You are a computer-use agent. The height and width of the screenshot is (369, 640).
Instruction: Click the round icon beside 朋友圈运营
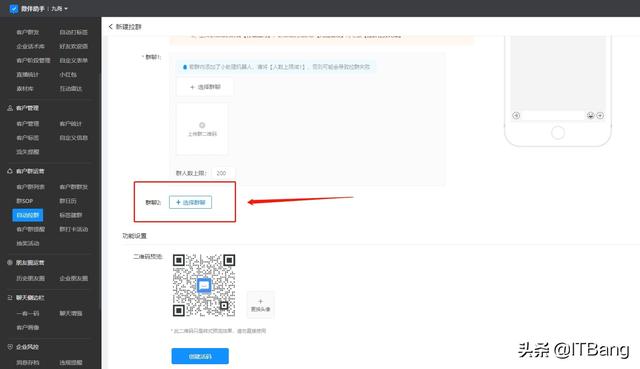[10, 263]
